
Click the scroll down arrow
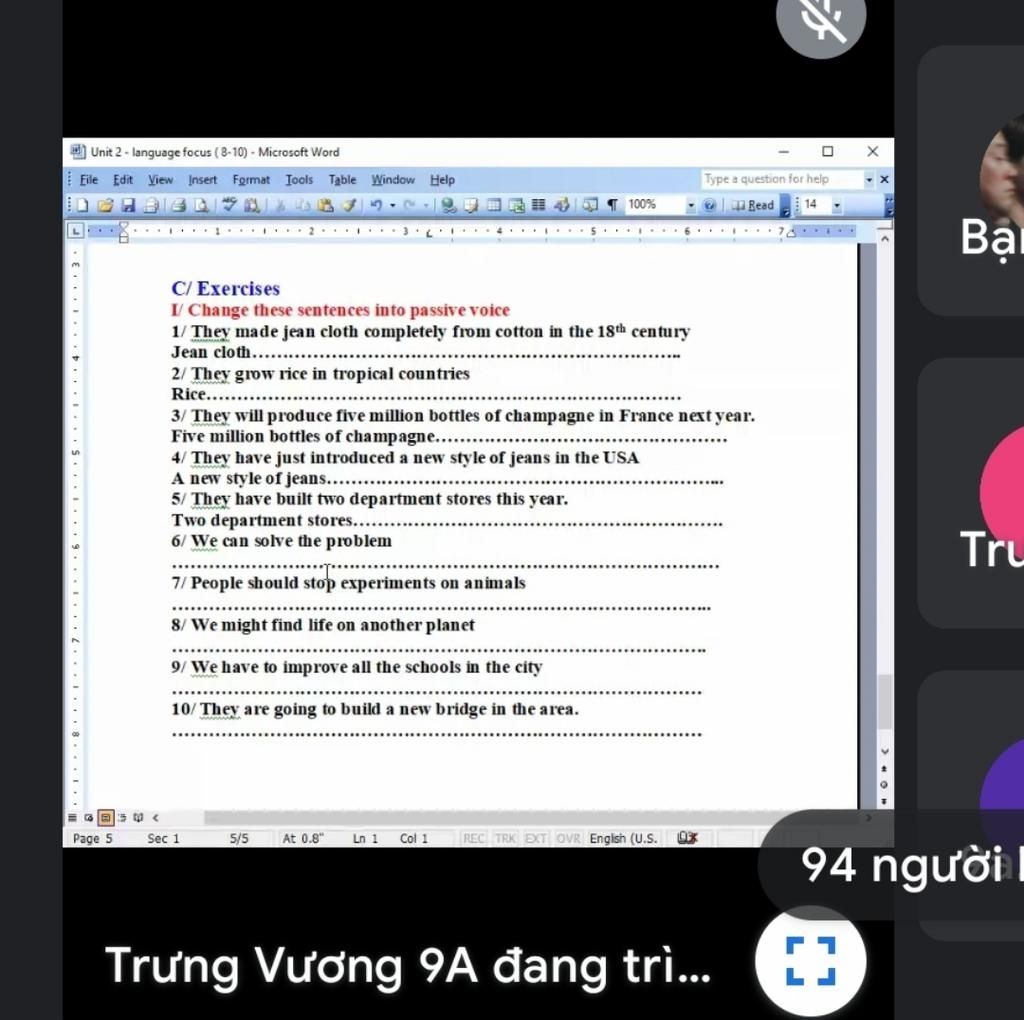click(884, 752)
